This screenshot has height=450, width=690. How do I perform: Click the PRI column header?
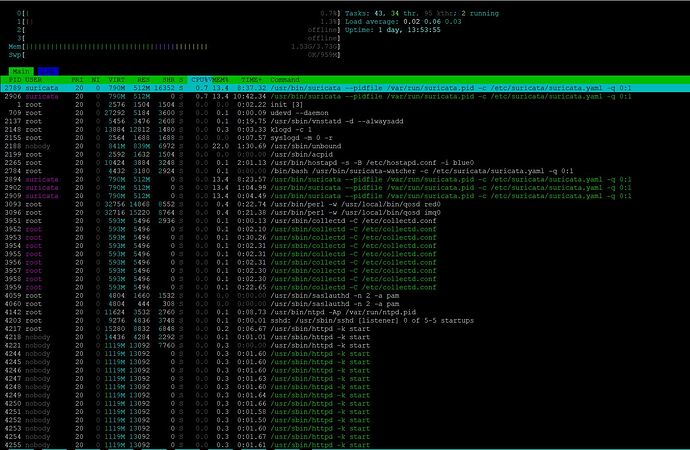point(77,80)
